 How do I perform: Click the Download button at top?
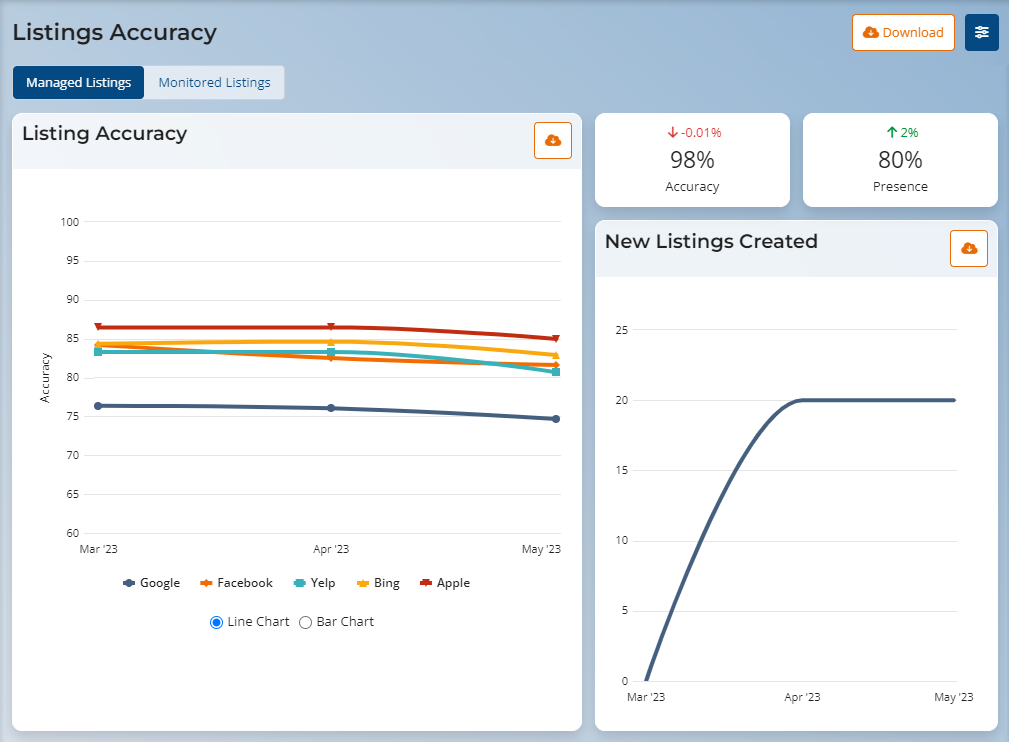(903, 32)
